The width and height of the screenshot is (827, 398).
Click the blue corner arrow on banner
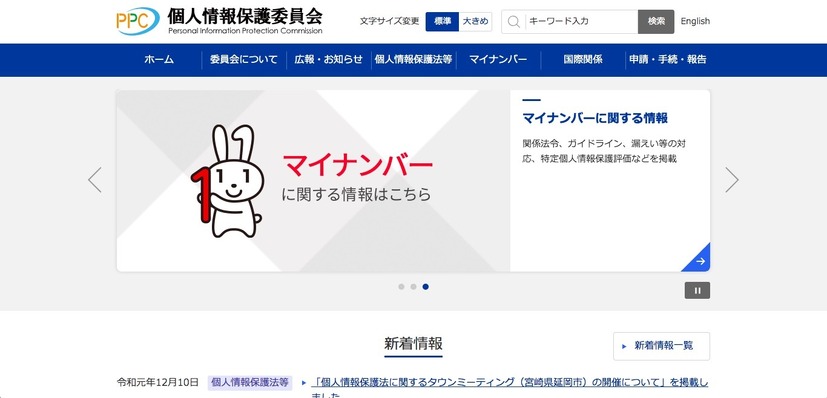(699, 260)
